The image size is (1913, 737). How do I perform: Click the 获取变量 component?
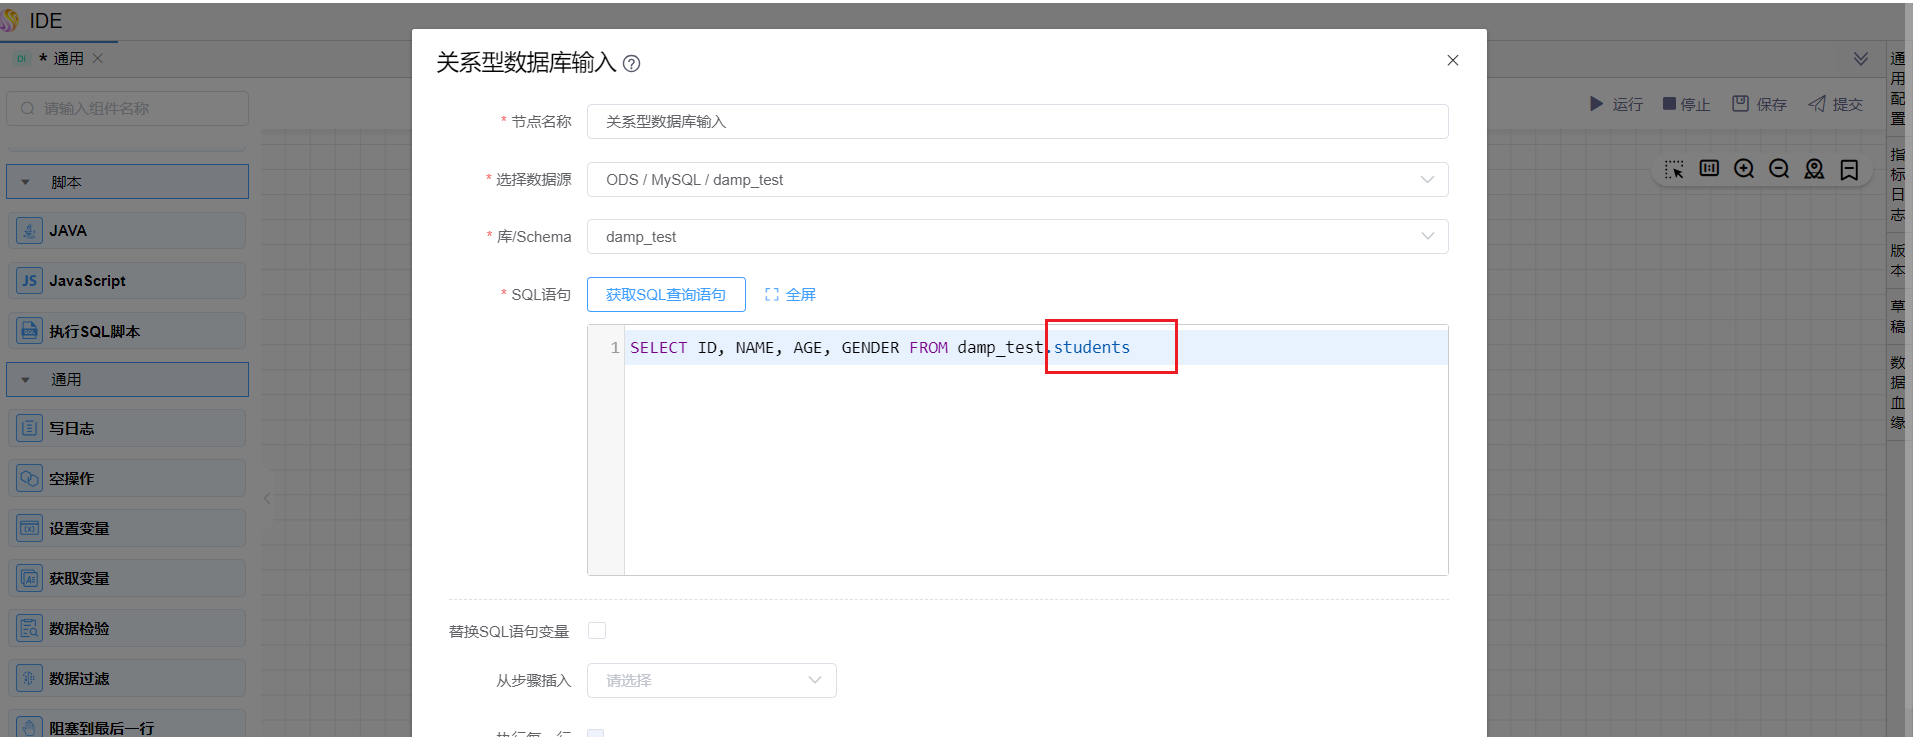[x=127, y=578]
